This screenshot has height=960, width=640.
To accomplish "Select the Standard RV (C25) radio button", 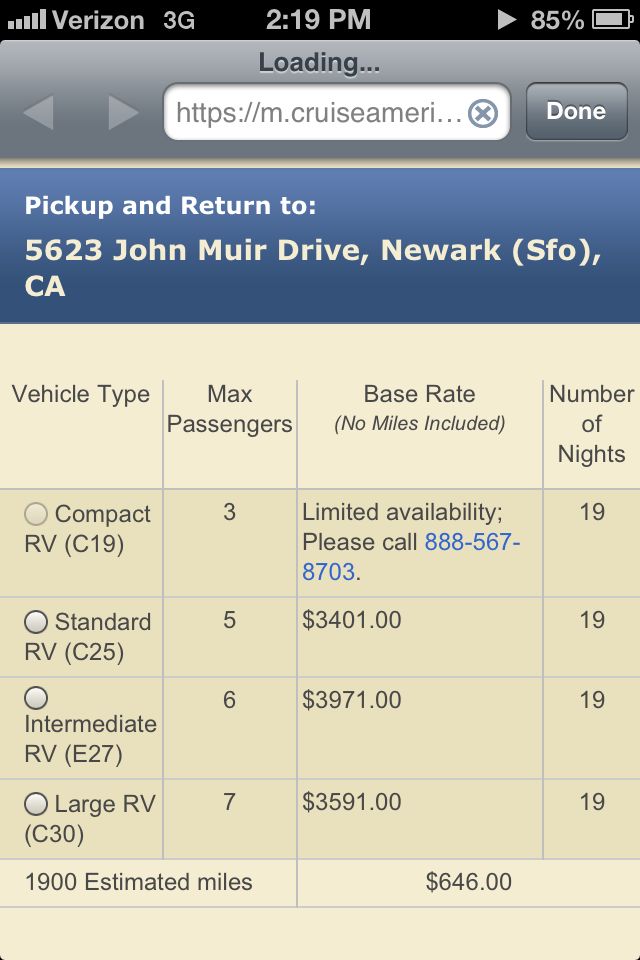I will 36,621.
